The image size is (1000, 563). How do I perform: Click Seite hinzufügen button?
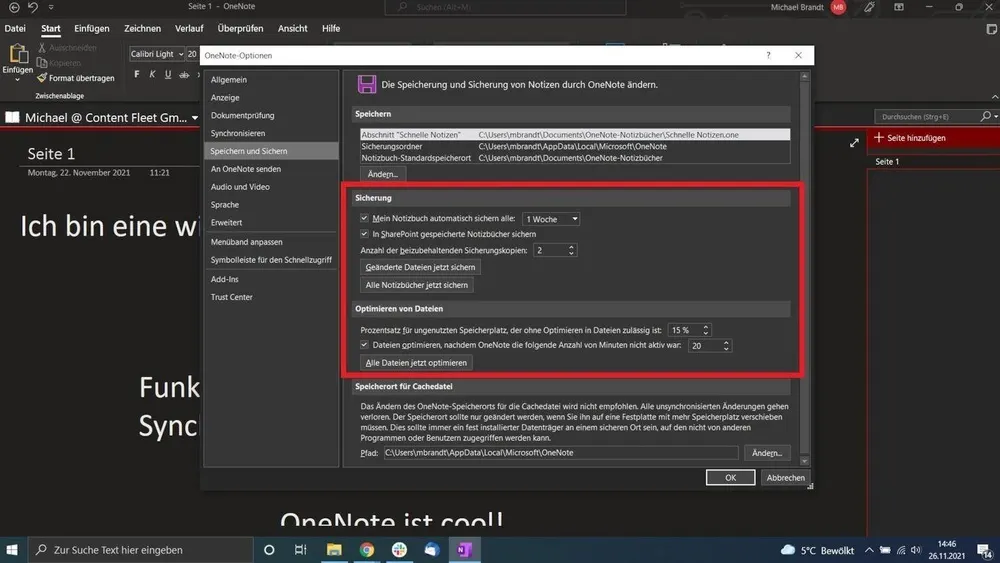pyautogui.click(x=910, y=138)
